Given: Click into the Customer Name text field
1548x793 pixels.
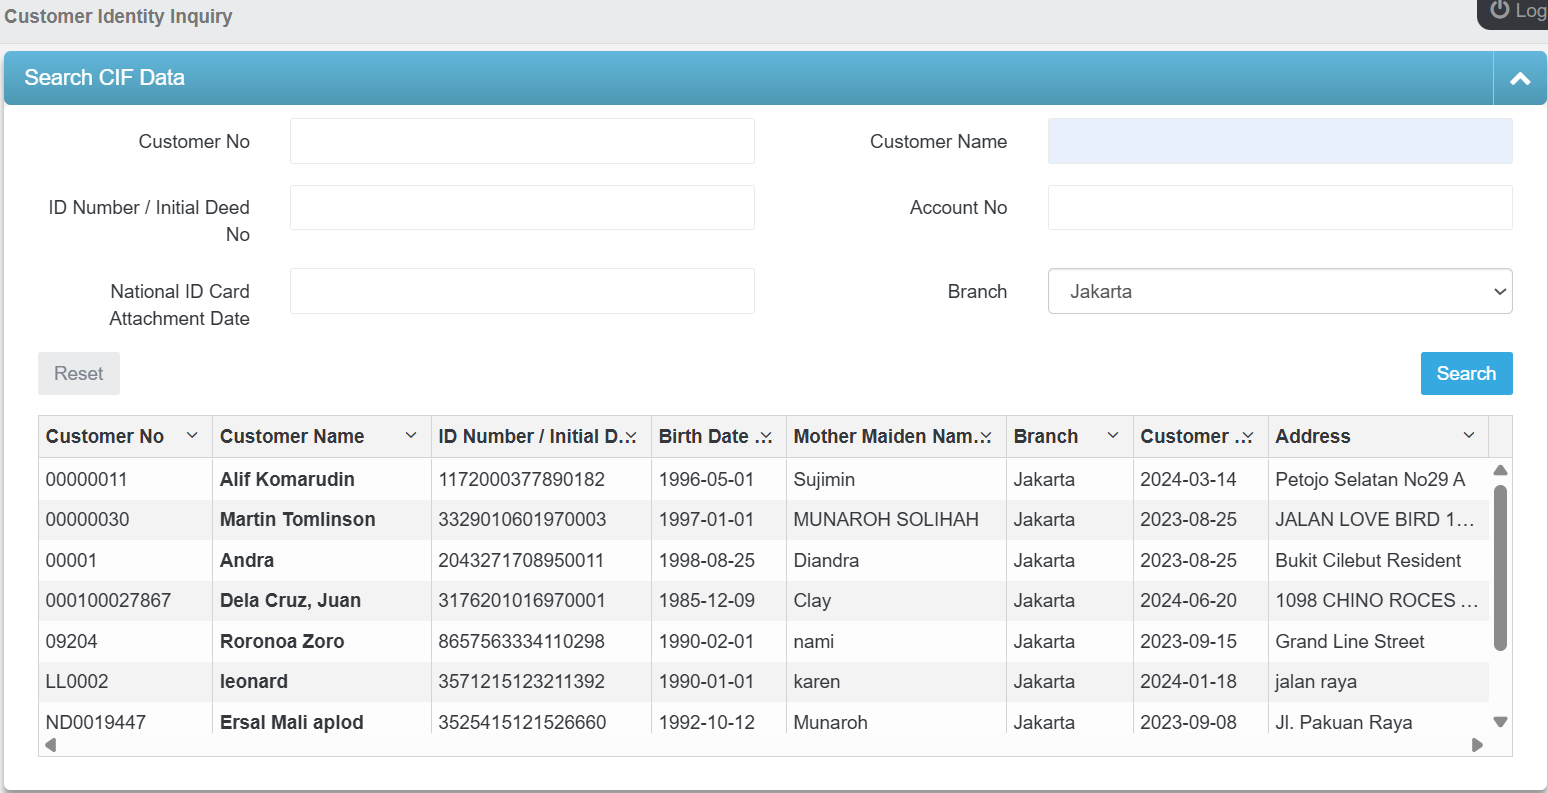Looking at the screenshot, I should click(x=1279, y=141).
